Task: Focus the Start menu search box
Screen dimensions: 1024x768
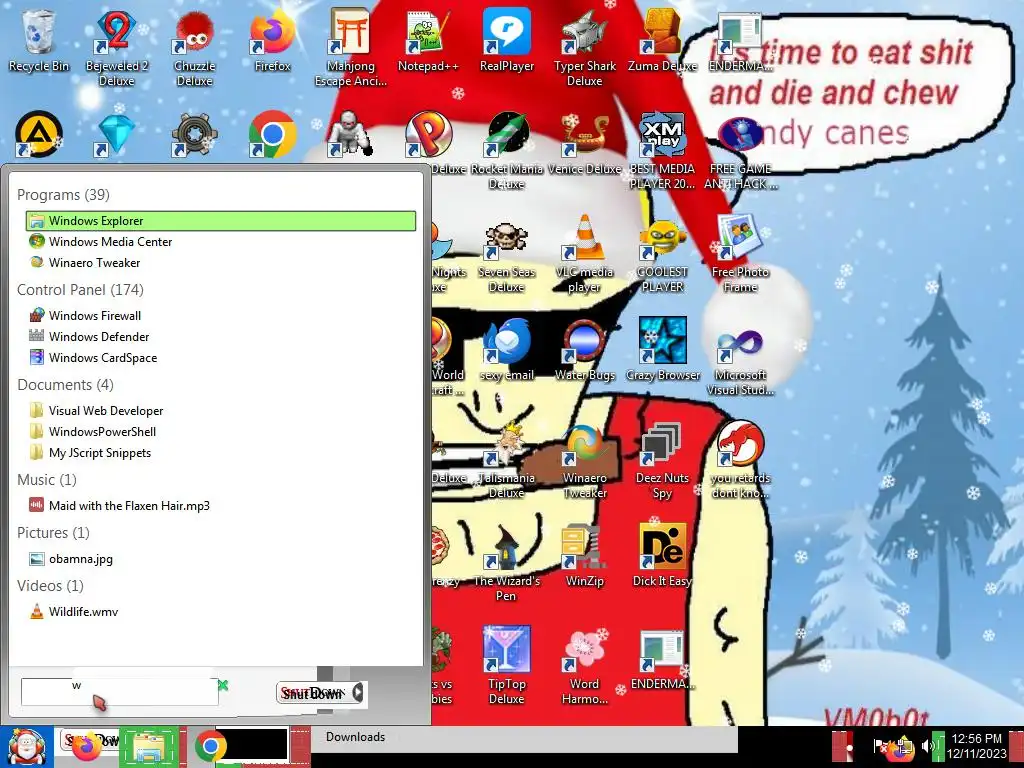Action: point(120,692)
